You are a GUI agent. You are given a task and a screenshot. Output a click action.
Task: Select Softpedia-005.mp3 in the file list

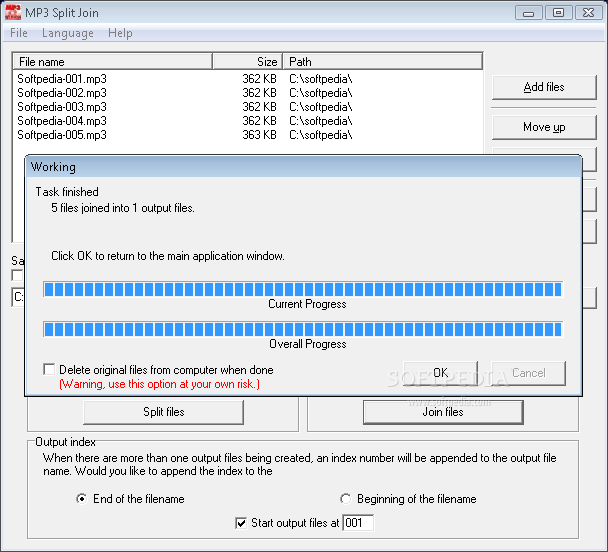point(62,135)
